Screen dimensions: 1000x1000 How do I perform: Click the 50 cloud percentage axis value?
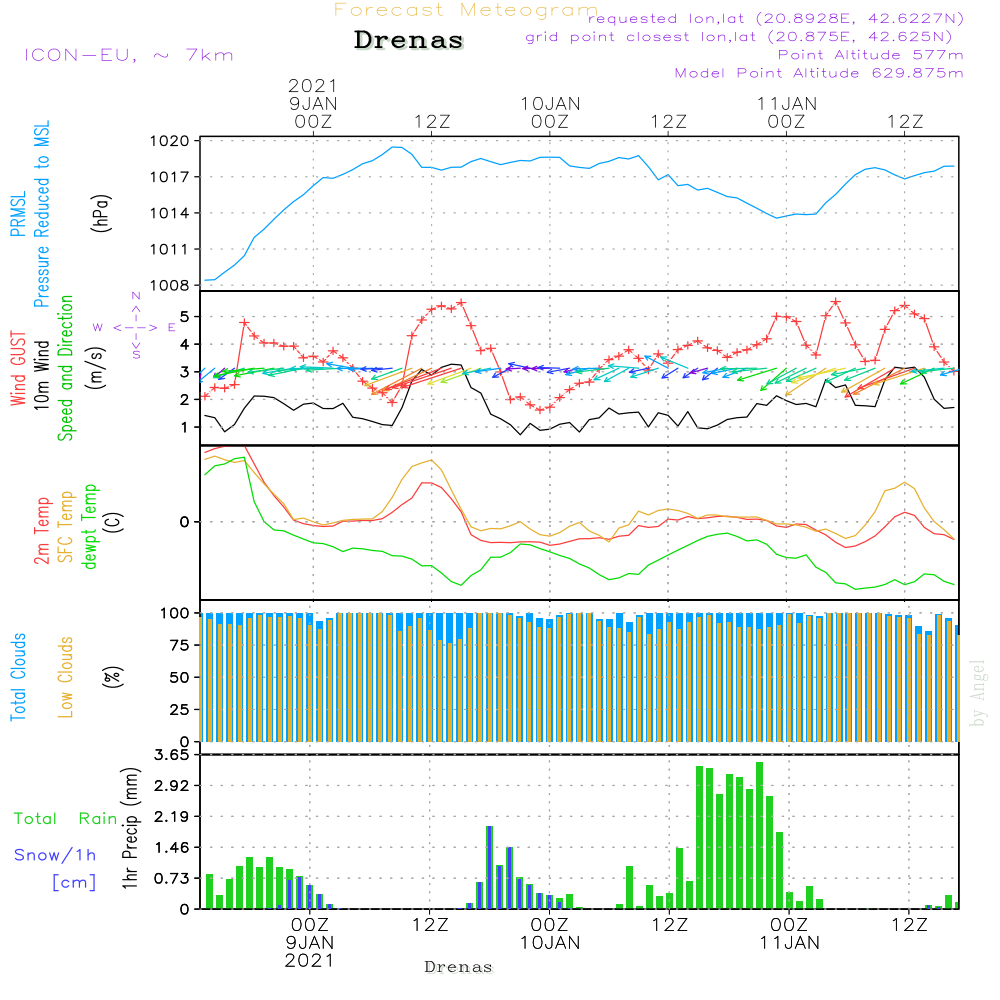click(179, 677)
